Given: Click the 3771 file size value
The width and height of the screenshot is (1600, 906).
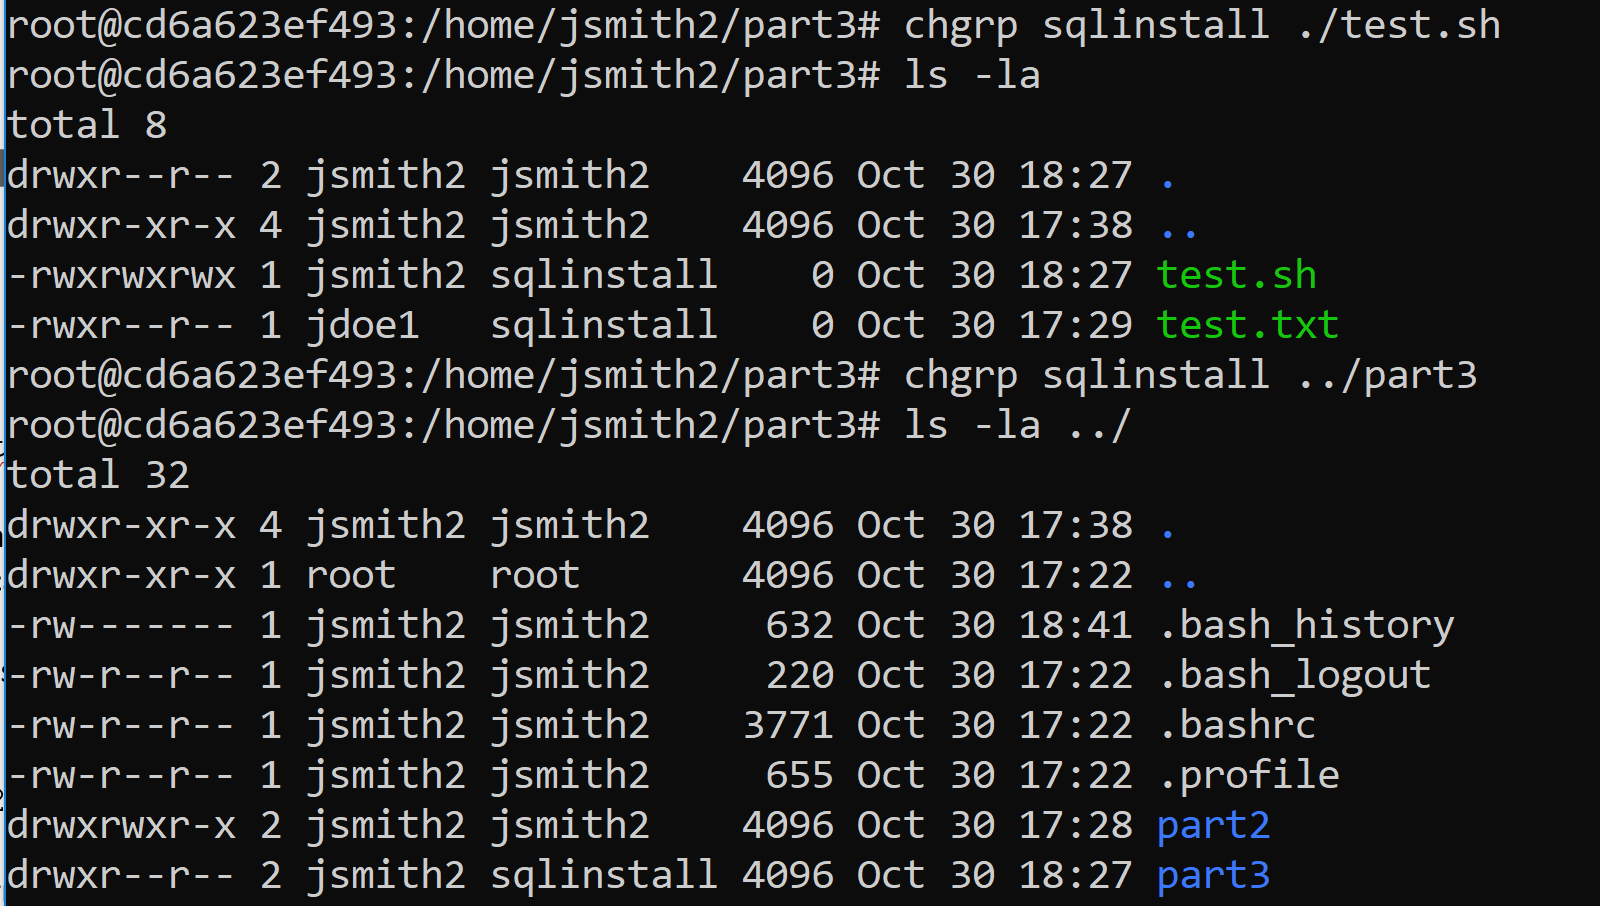Looking at the screenshot, I should (788, 726).
